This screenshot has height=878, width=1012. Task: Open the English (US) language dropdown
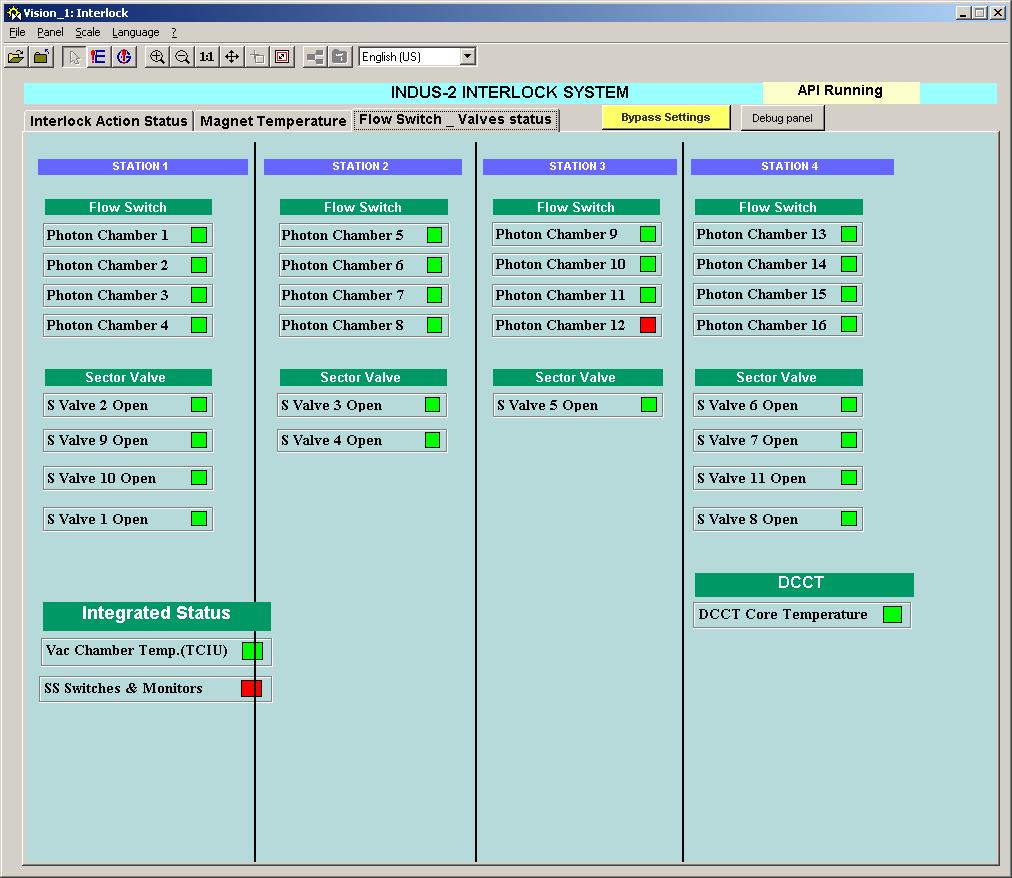click(x=468, y=57)
